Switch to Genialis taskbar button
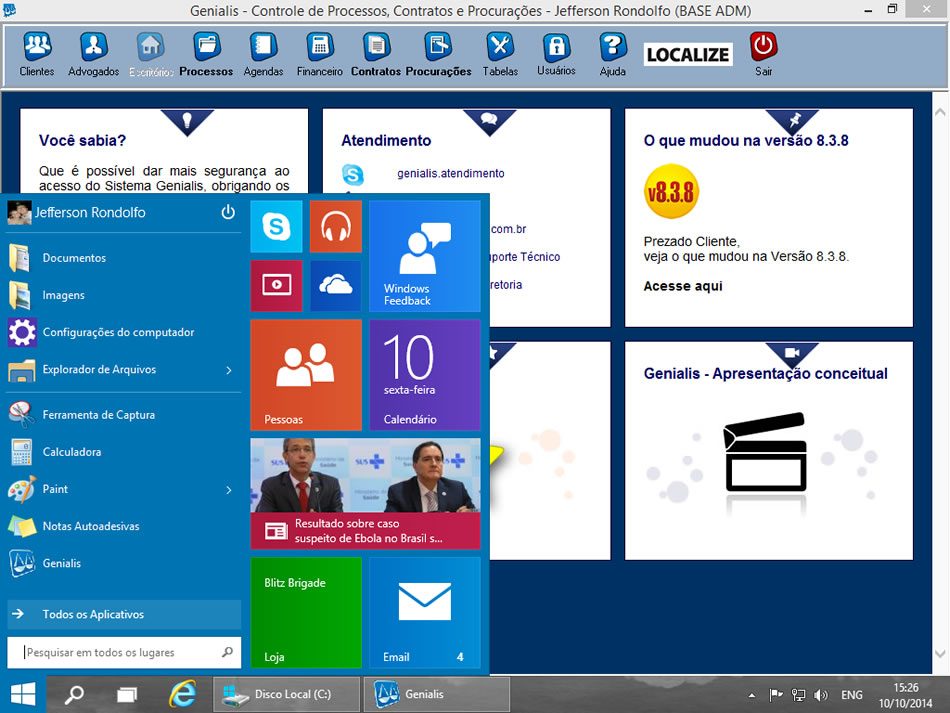Screen dimensions: 950x713 pos(436,694)
